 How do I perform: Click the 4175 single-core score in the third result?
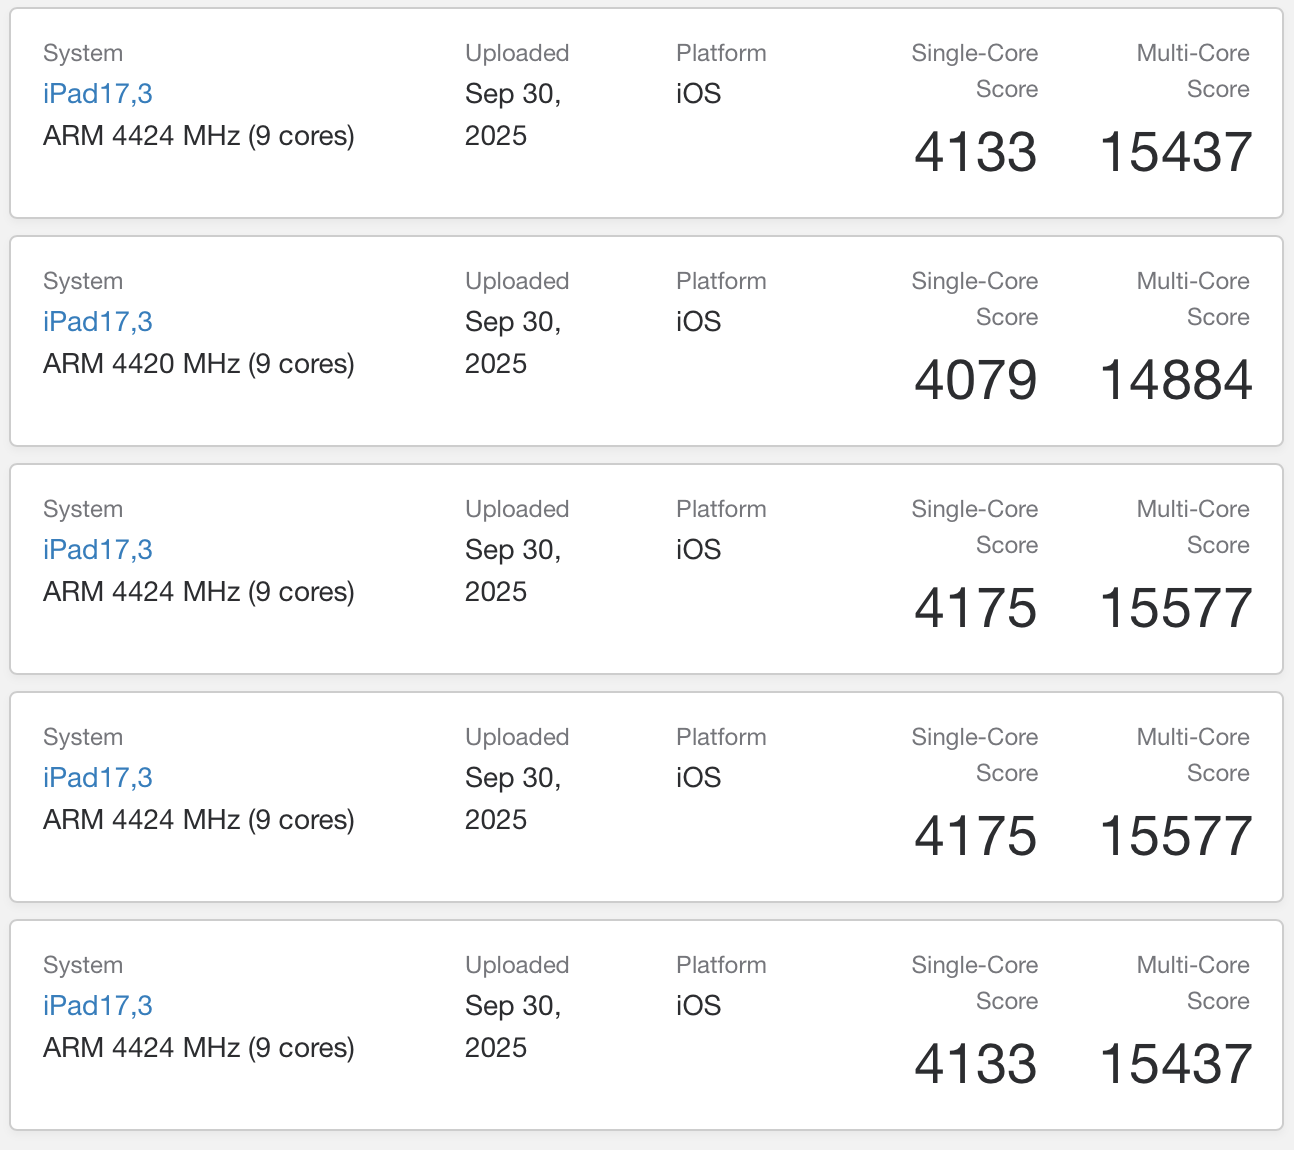point(975,609)
